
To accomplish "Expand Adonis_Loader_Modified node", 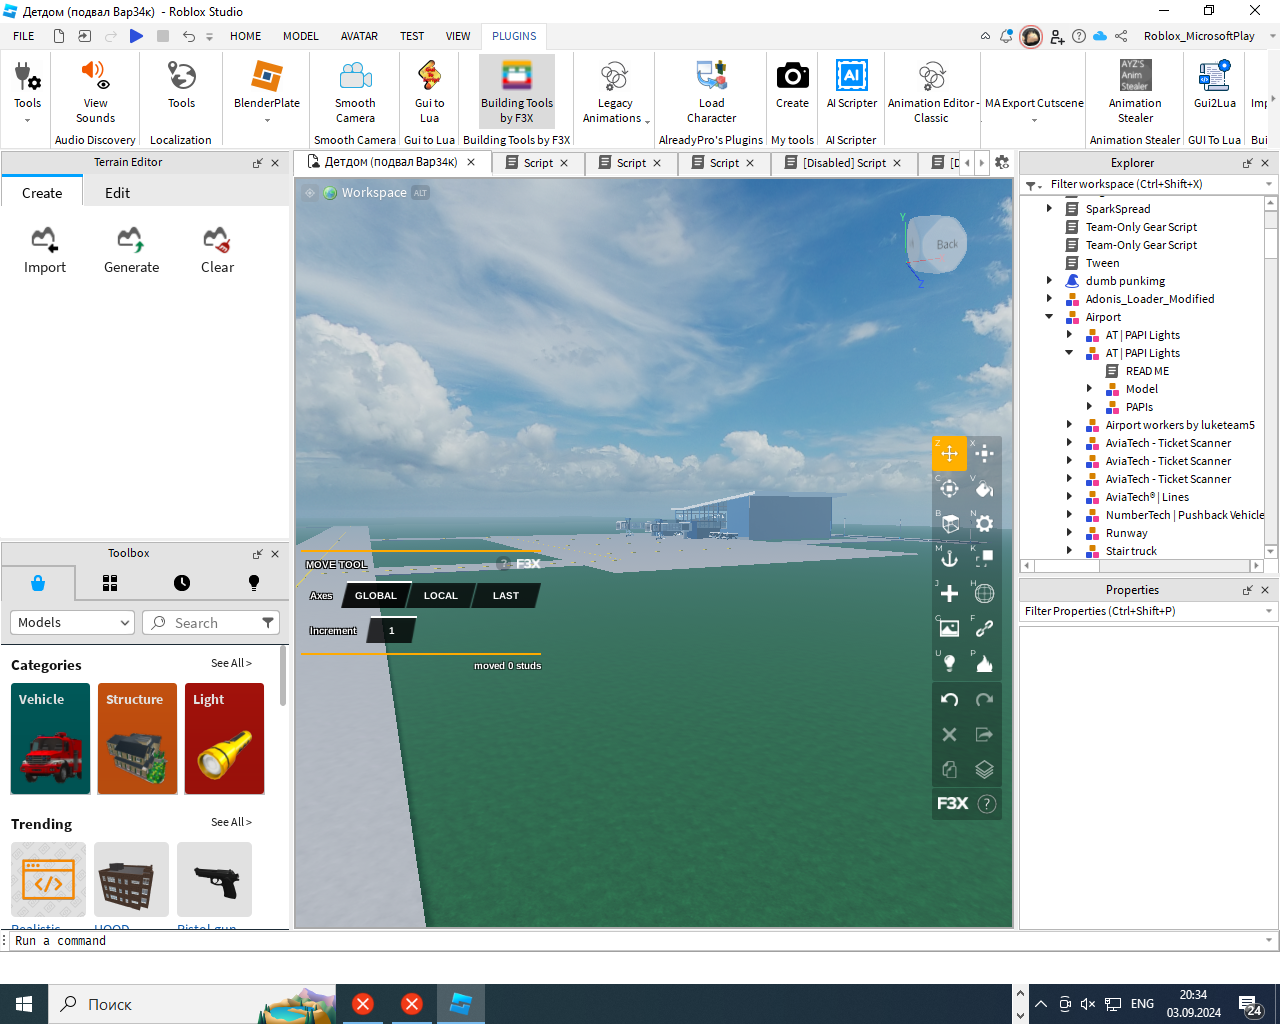I will click(x=1049, y=299).
